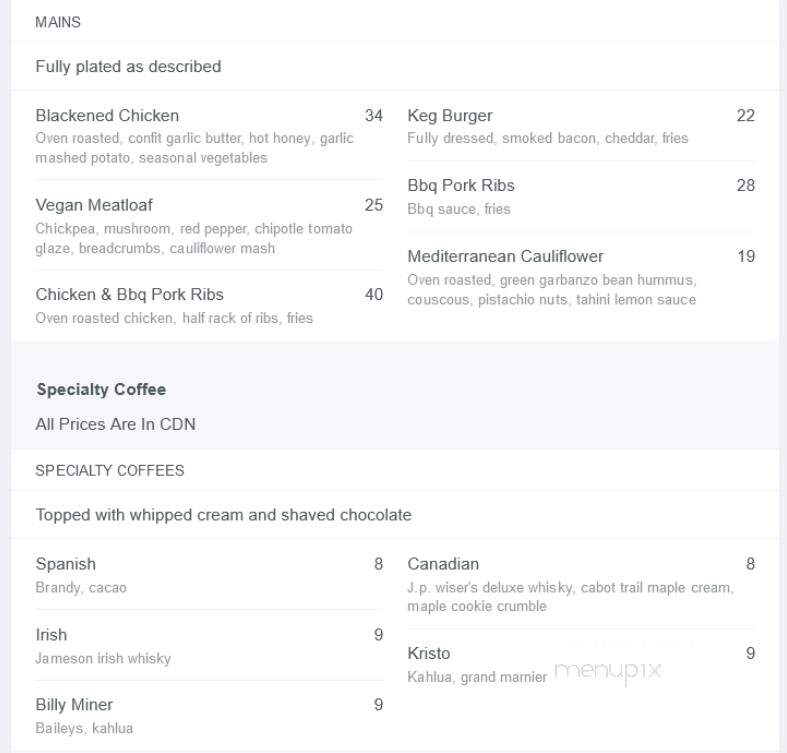Click the MAINS section header

[x=58, y=22]
